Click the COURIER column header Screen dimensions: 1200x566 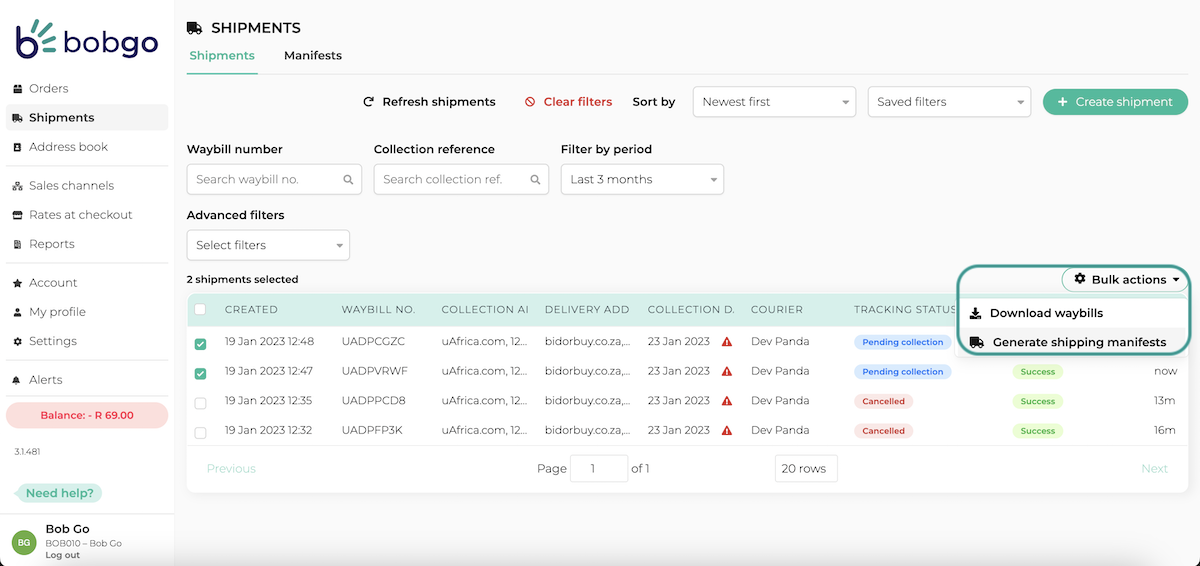[x=777, y=310]
